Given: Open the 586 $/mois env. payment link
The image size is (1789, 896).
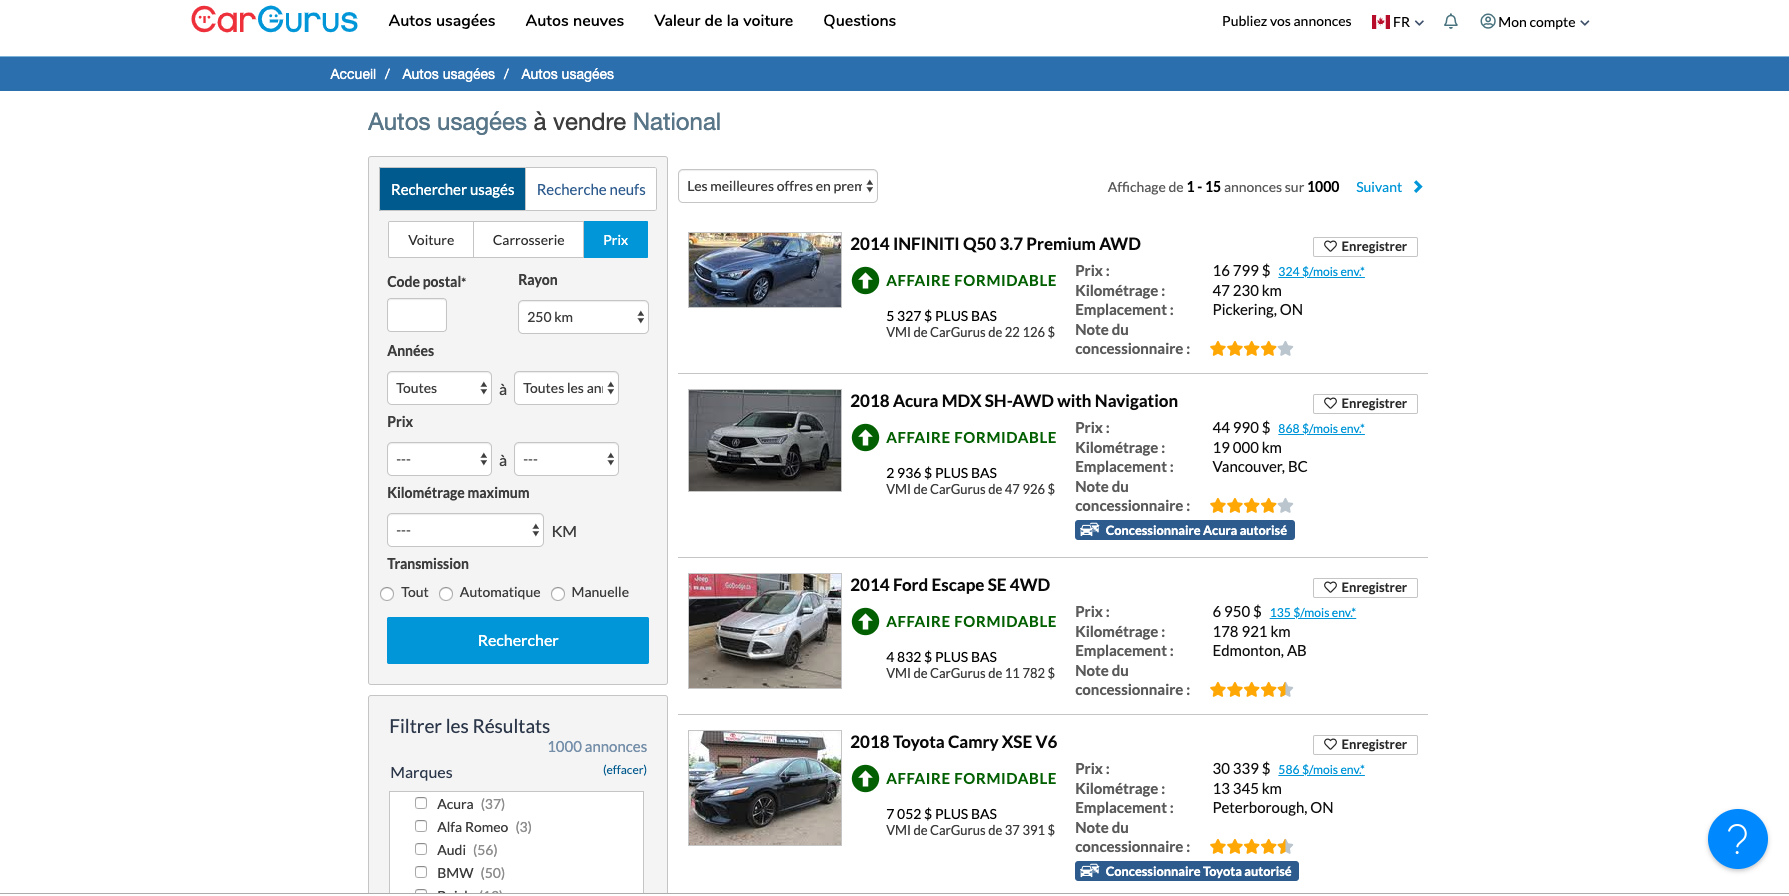Looking at the screenshot, I should (x=1321, y=770).
